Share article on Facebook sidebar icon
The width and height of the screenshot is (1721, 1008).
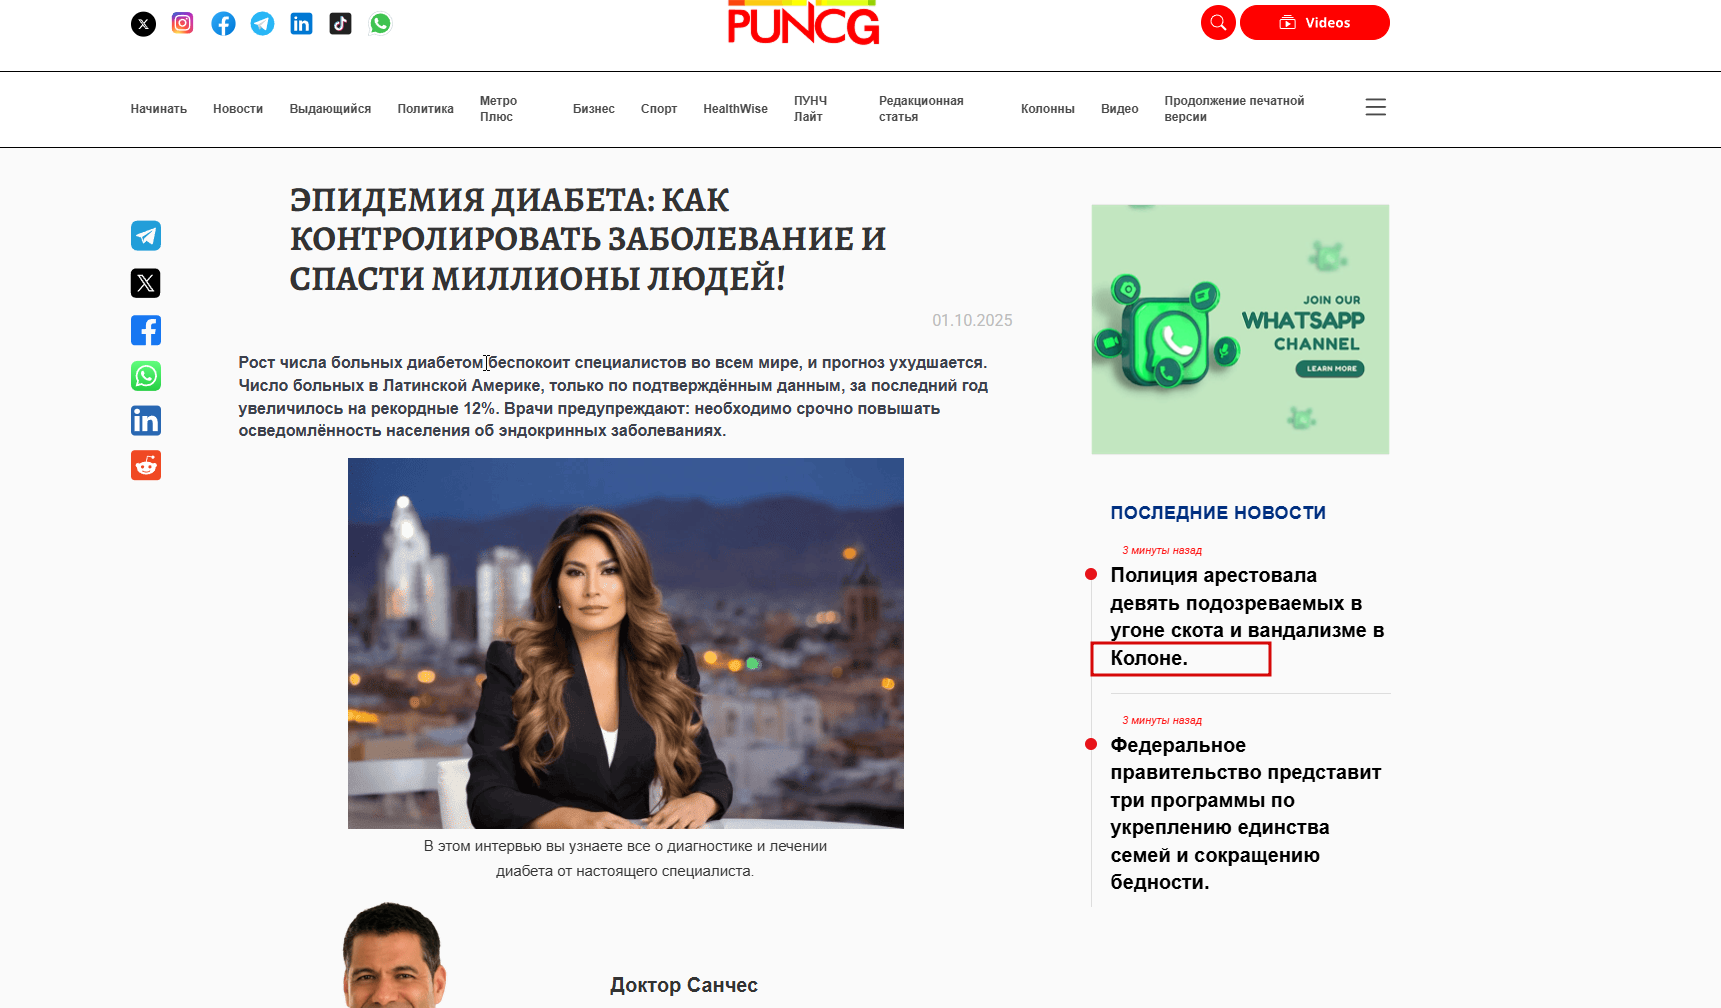(x=146, y=330)
